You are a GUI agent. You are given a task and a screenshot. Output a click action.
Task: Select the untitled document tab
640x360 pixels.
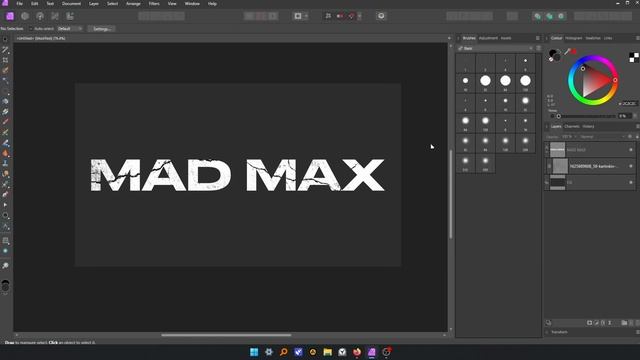(x=40, y=38)
